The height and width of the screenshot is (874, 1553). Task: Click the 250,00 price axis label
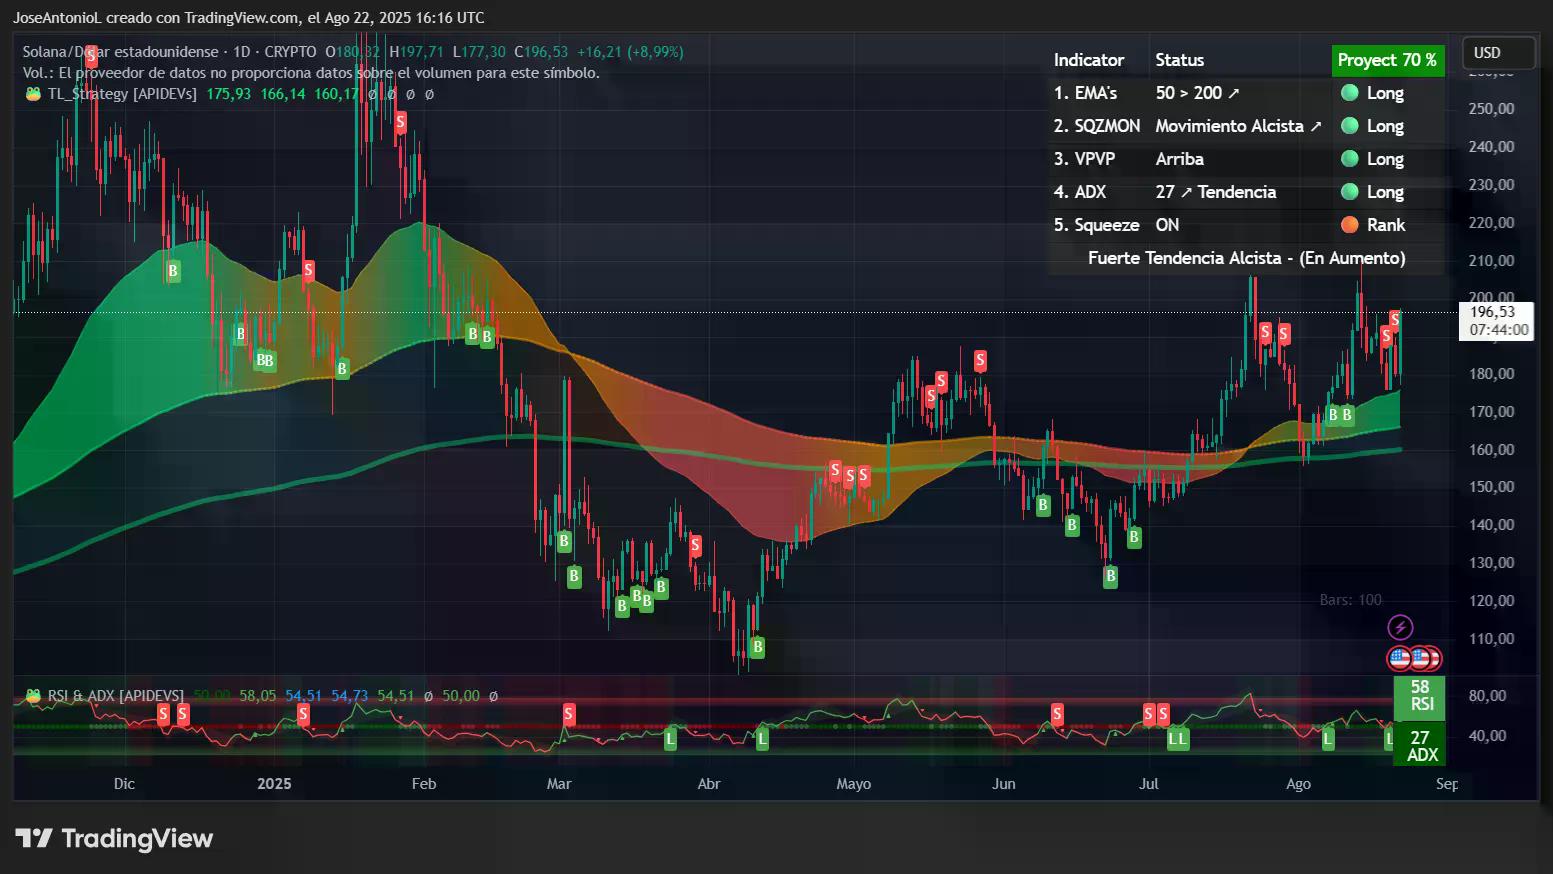pos(1491,109)
